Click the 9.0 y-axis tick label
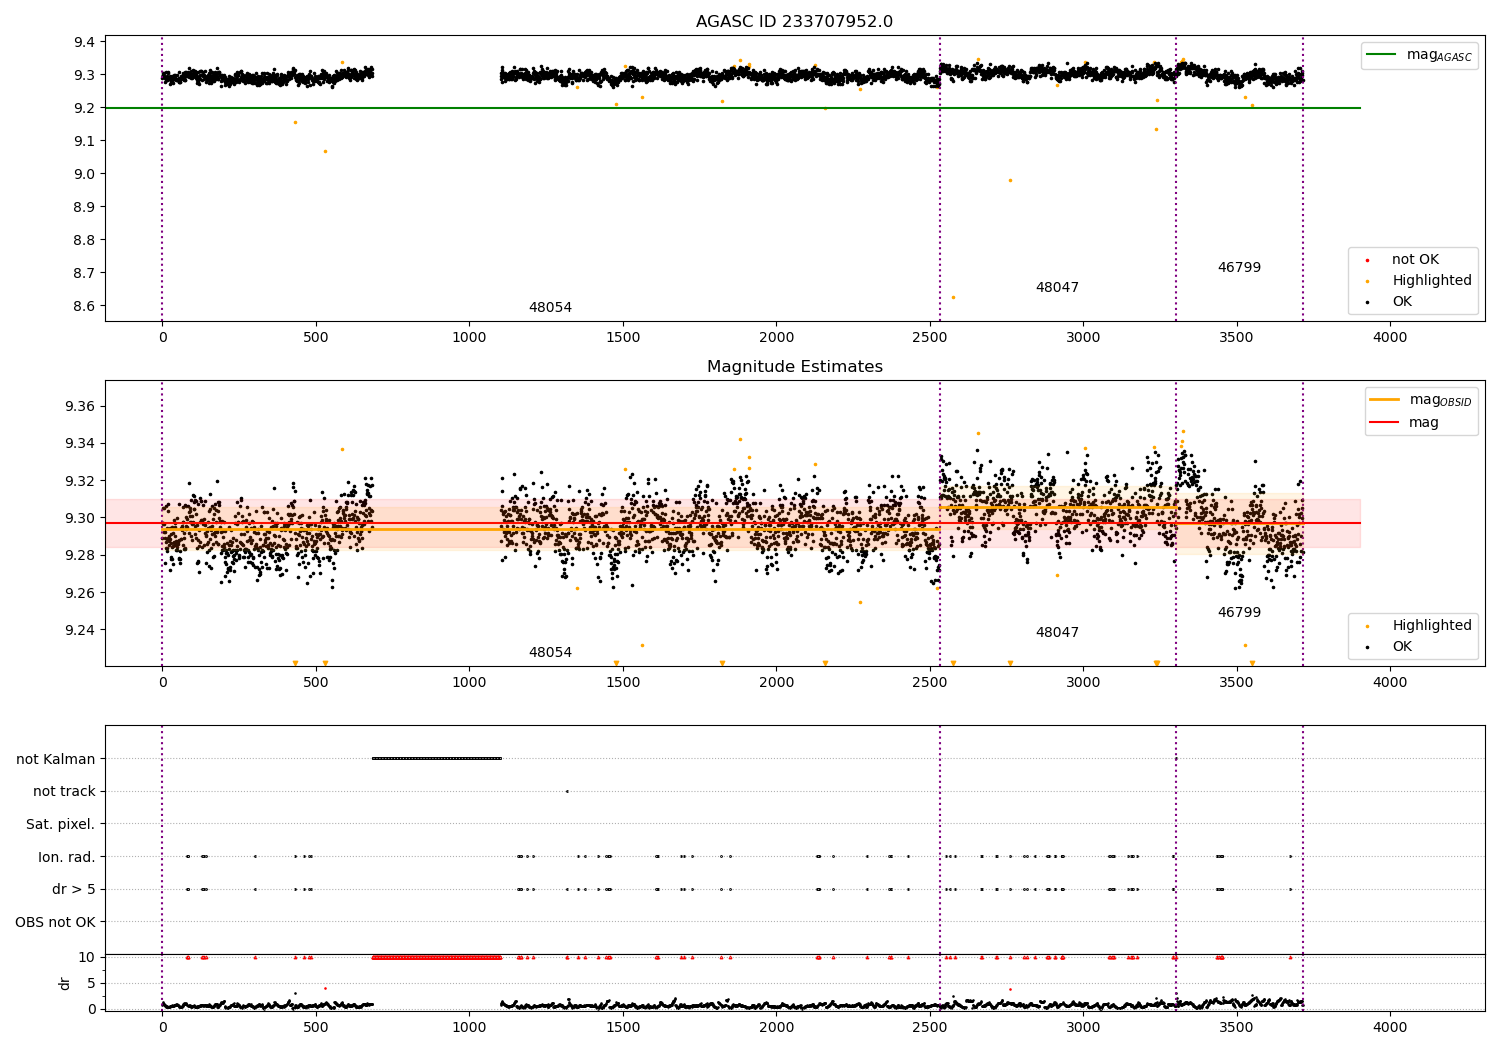 click(85, 174)
